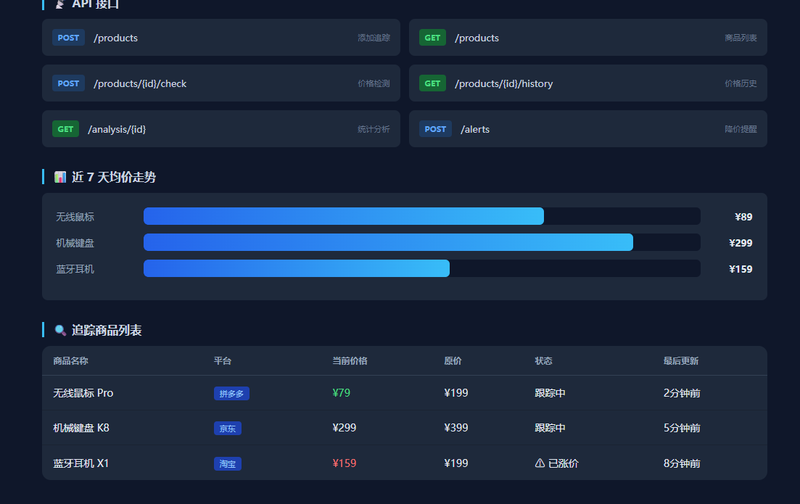Click the red ¥159 current price
Screen dimensions: 800x504
[x=344, y=463]
